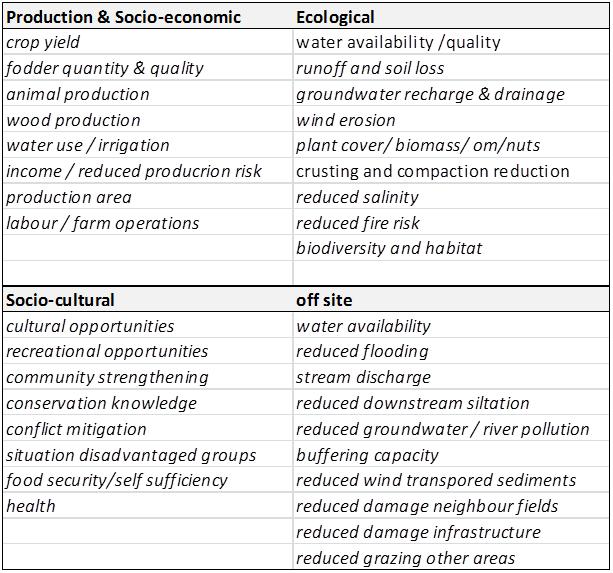Select the 'water use / irrigation' cell

[x=88, y=146]
